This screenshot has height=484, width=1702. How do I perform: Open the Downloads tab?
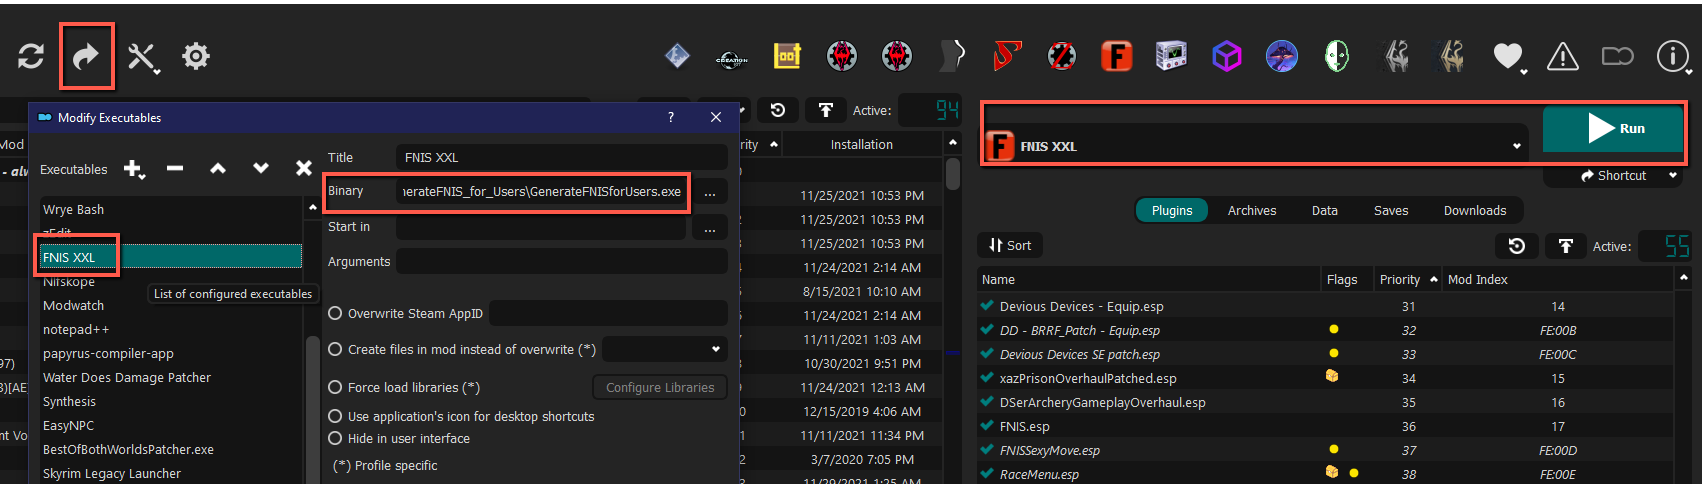click(x=1475, y=210)
